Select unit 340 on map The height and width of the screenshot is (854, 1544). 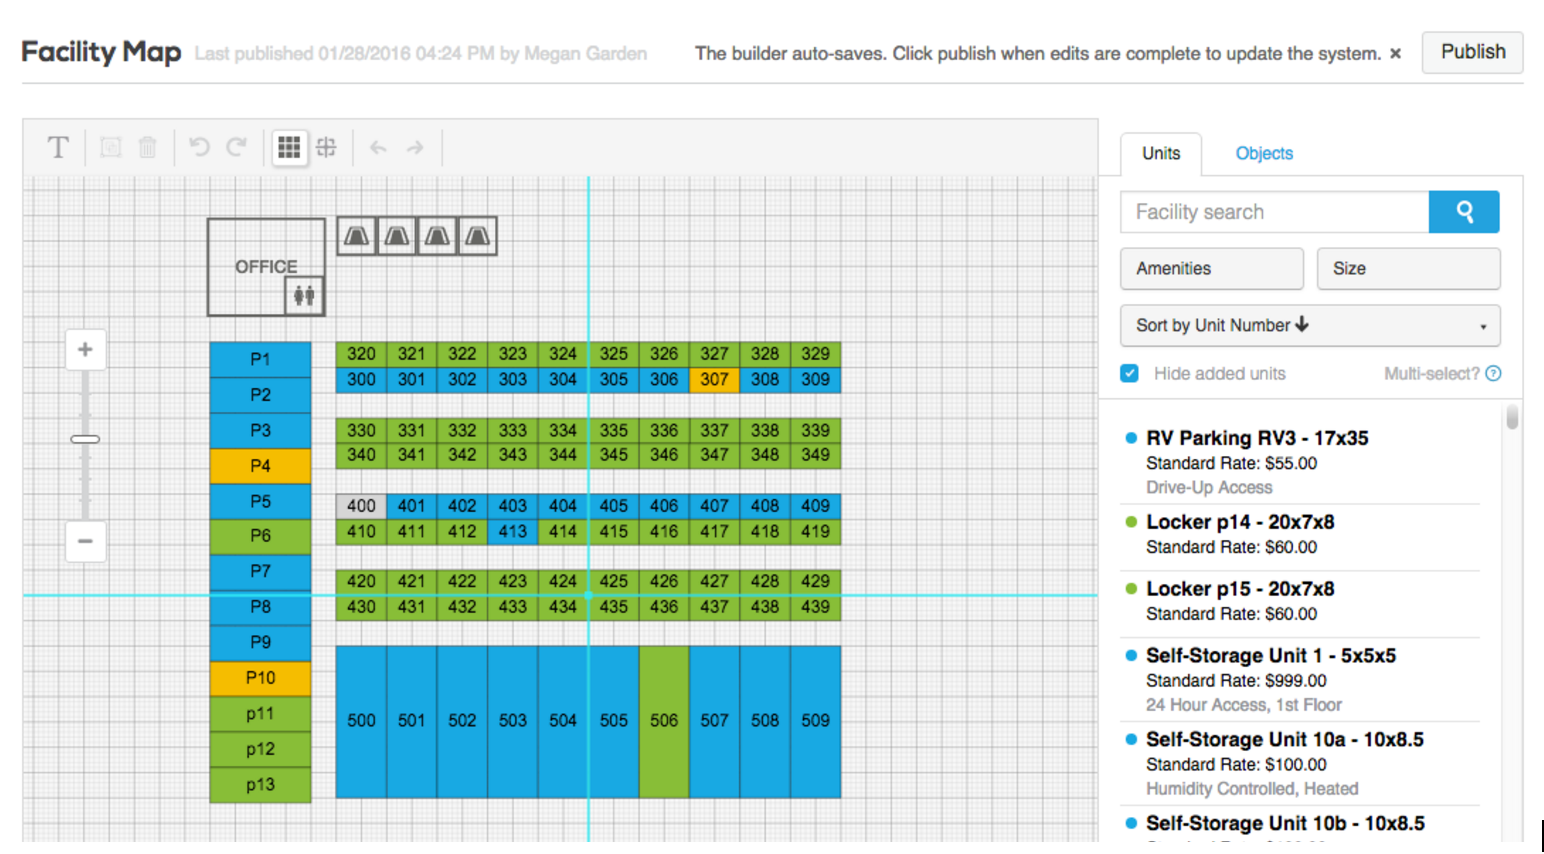pos(361,455)
